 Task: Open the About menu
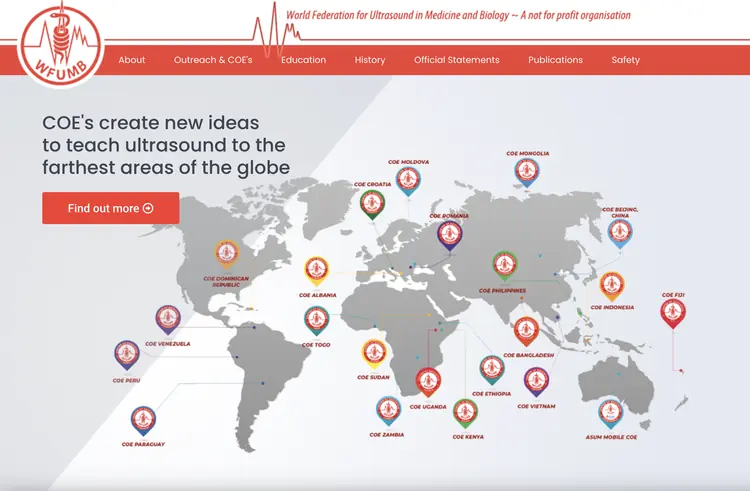(x=132, y=60)
